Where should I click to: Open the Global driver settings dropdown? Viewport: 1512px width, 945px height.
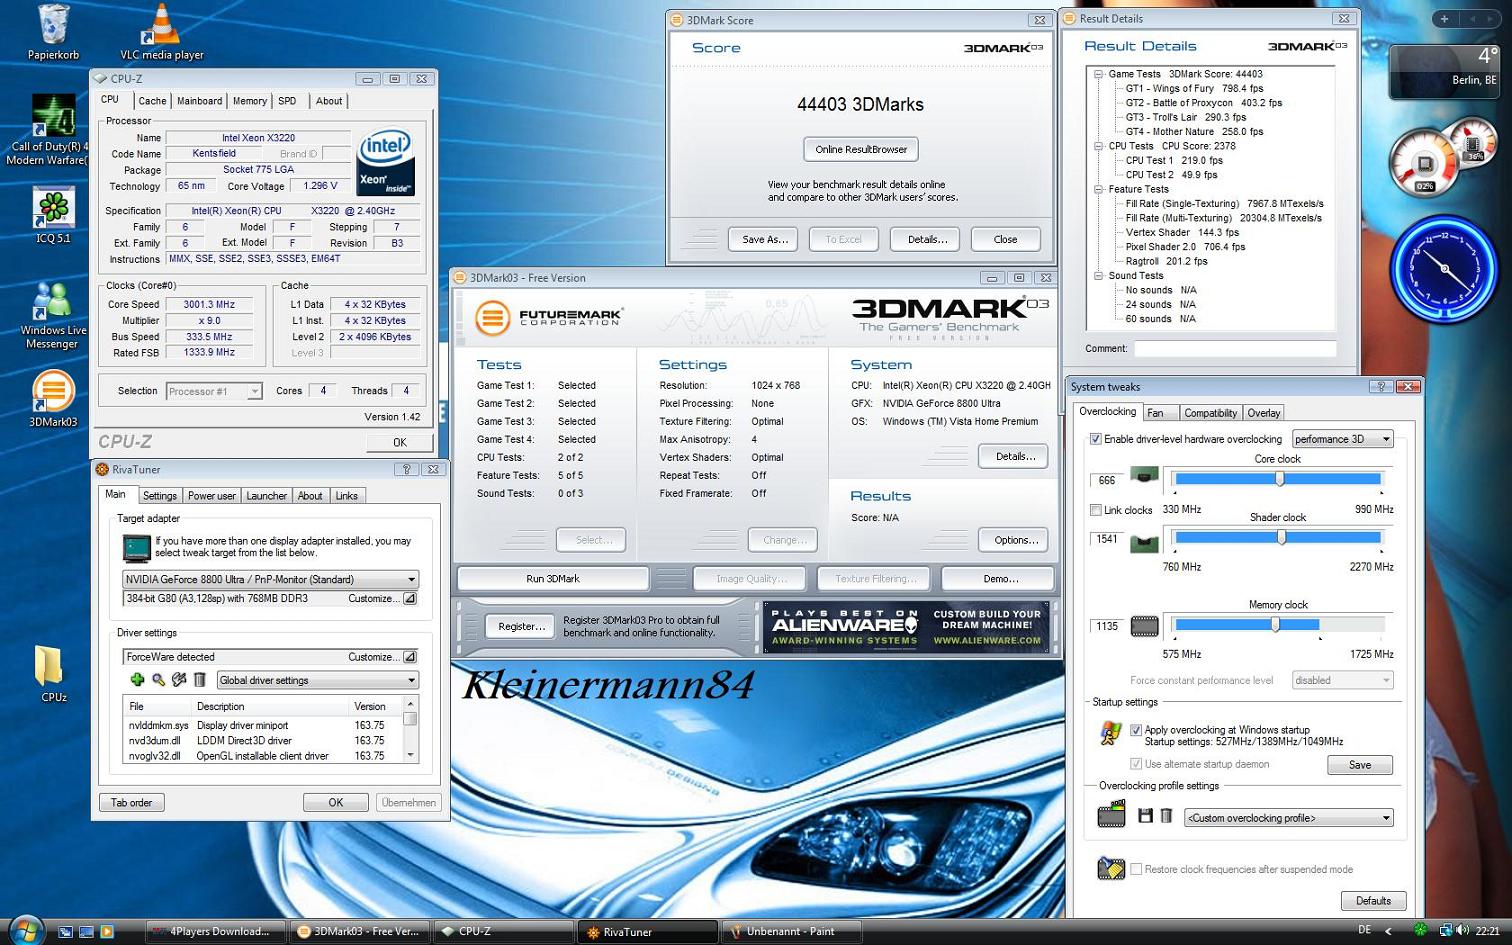click(317, 680)
